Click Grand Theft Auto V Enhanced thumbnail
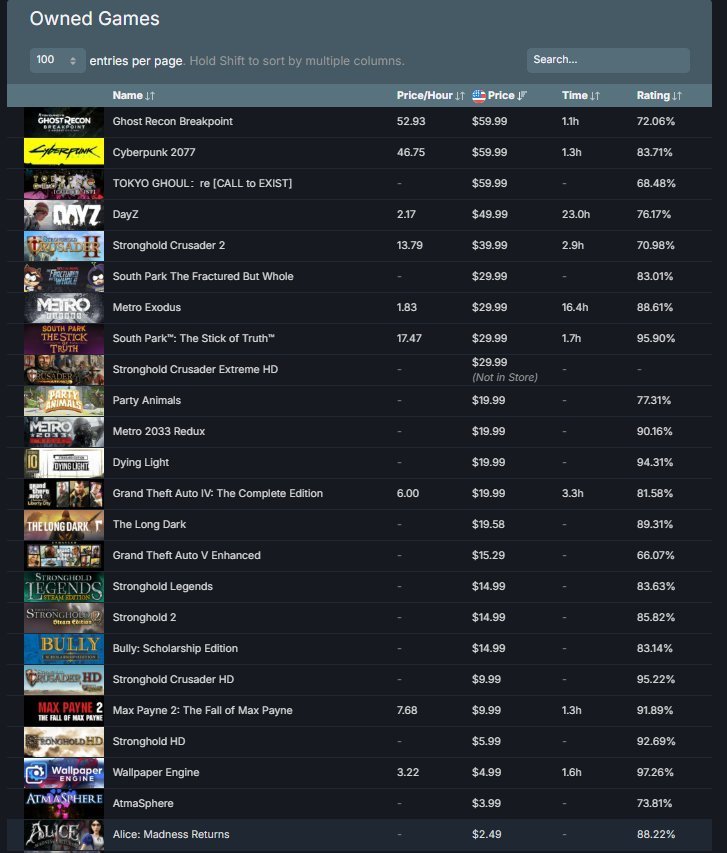Screen dimensions: 727x853 (x=64, y=555)
